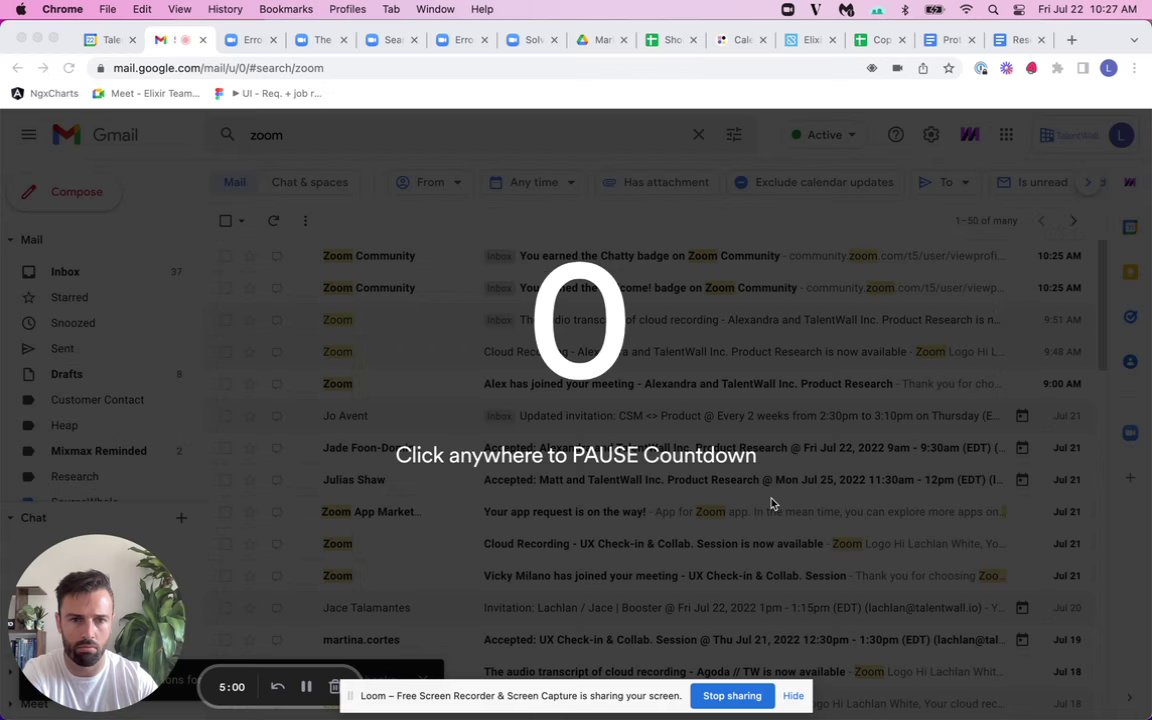The height and width of the screenshot is (720, 1152).
Task: Select checkbox for Jace Talamantes email
Action: click(x=226, y=608)
